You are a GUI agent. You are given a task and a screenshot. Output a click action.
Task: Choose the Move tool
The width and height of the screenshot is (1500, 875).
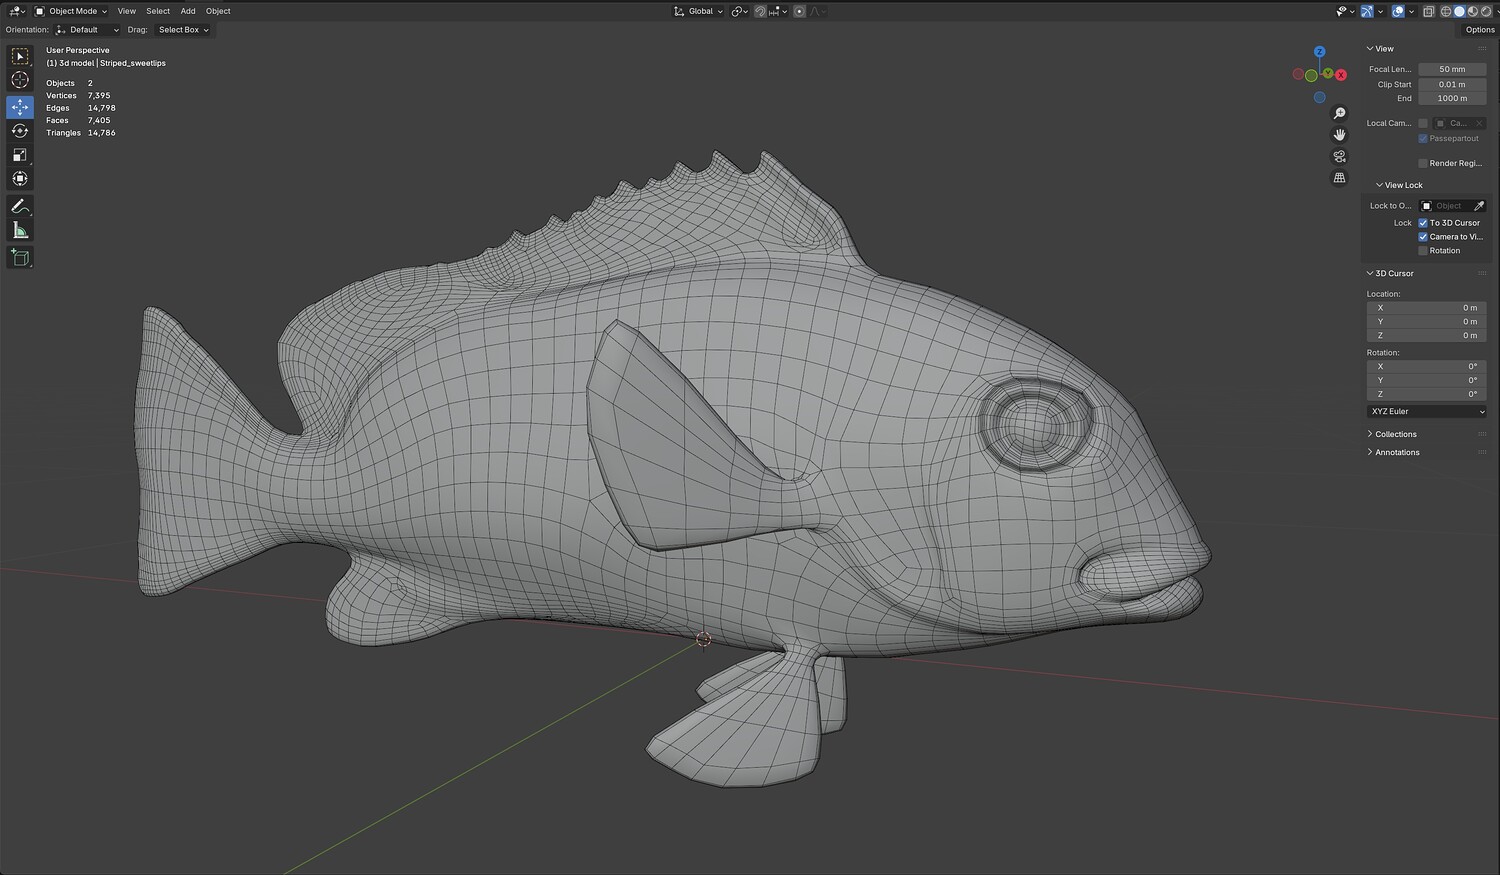pyautogui.click(x=20, y=107)
